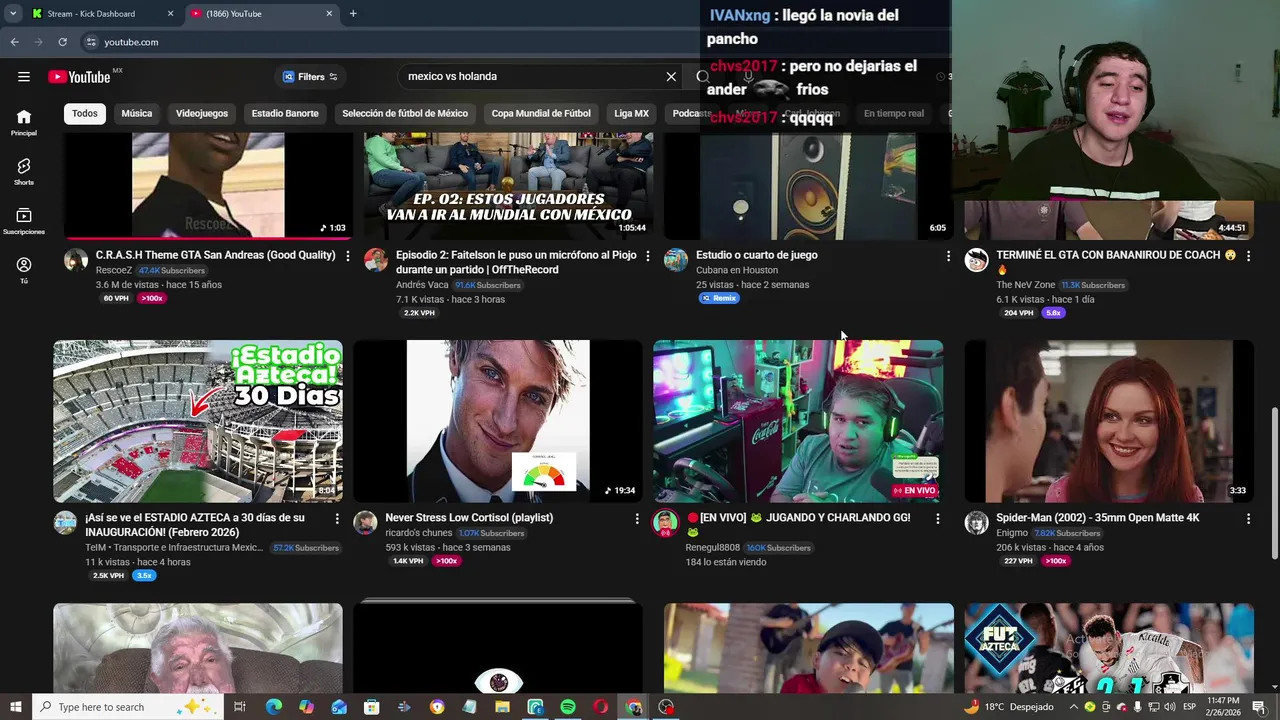Viewport: 1280px width, 720px height.
Task: Select the Liga MX chip
Action: coord(631,113)
